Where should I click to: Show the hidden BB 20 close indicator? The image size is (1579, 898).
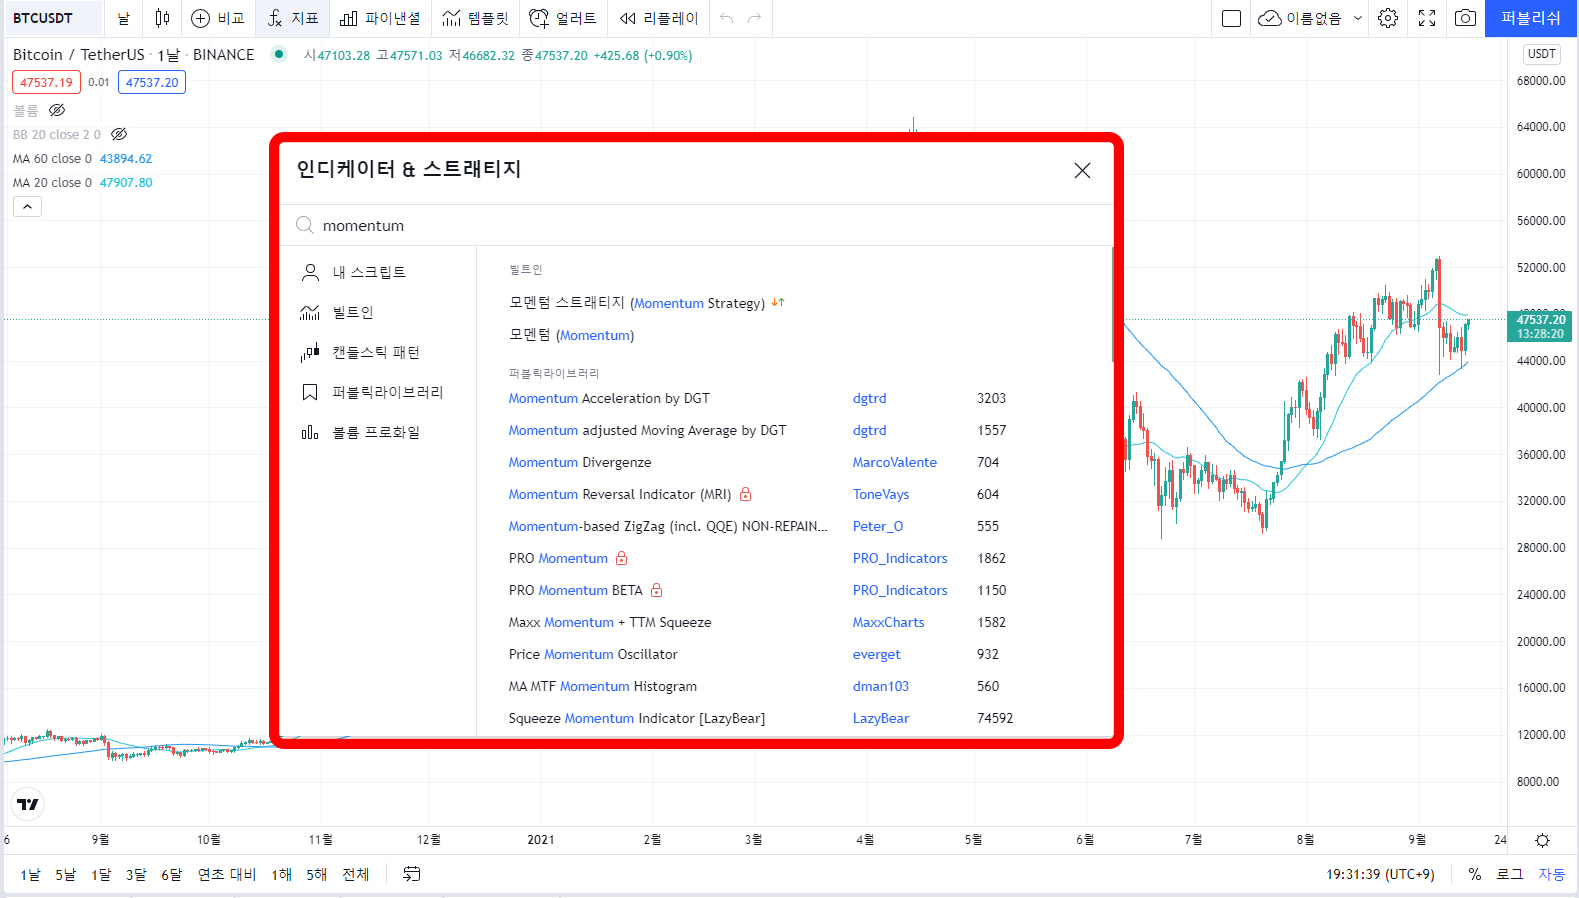tap(119, 134)
